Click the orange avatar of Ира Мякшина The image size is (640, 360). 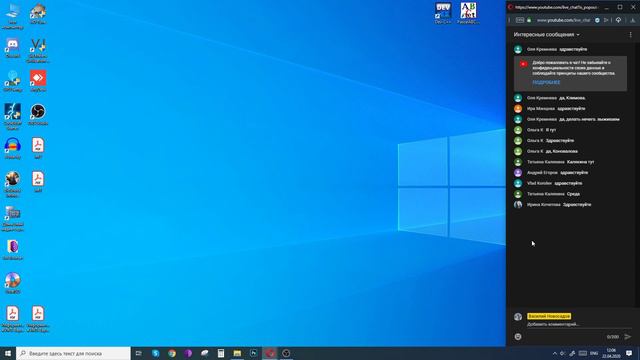pyautogui.click(x=518, y=109)
